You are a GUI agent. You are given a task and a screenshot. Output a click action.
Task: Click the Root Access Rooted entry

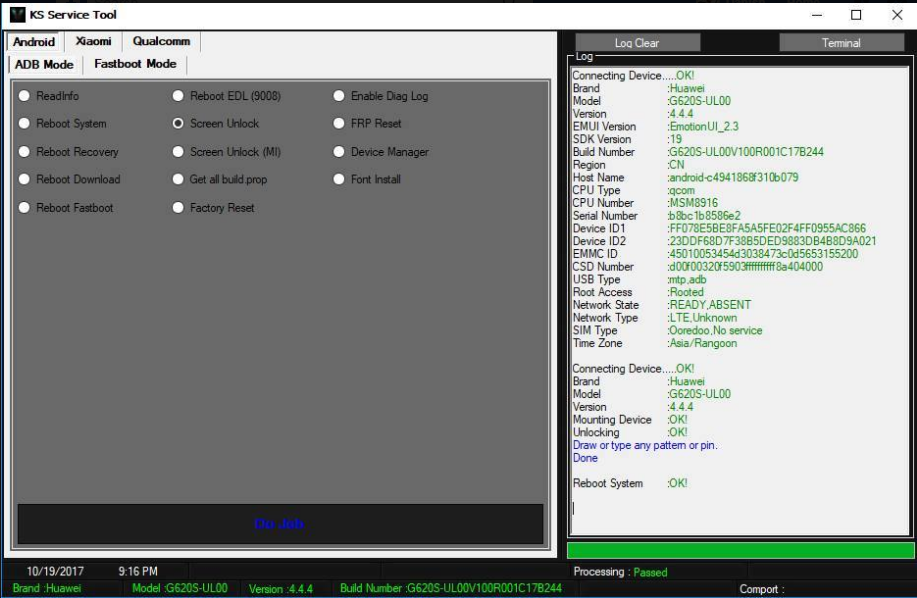click(x=638, y=292)
